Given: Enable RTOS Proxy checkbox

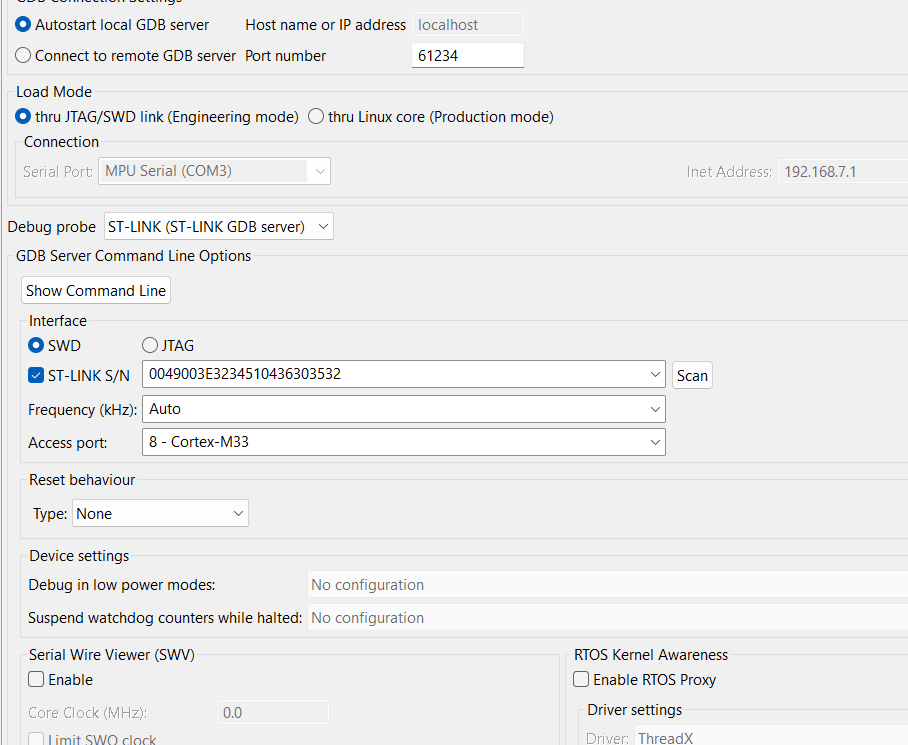Looking at the screenshot, I should coord(581,680).
